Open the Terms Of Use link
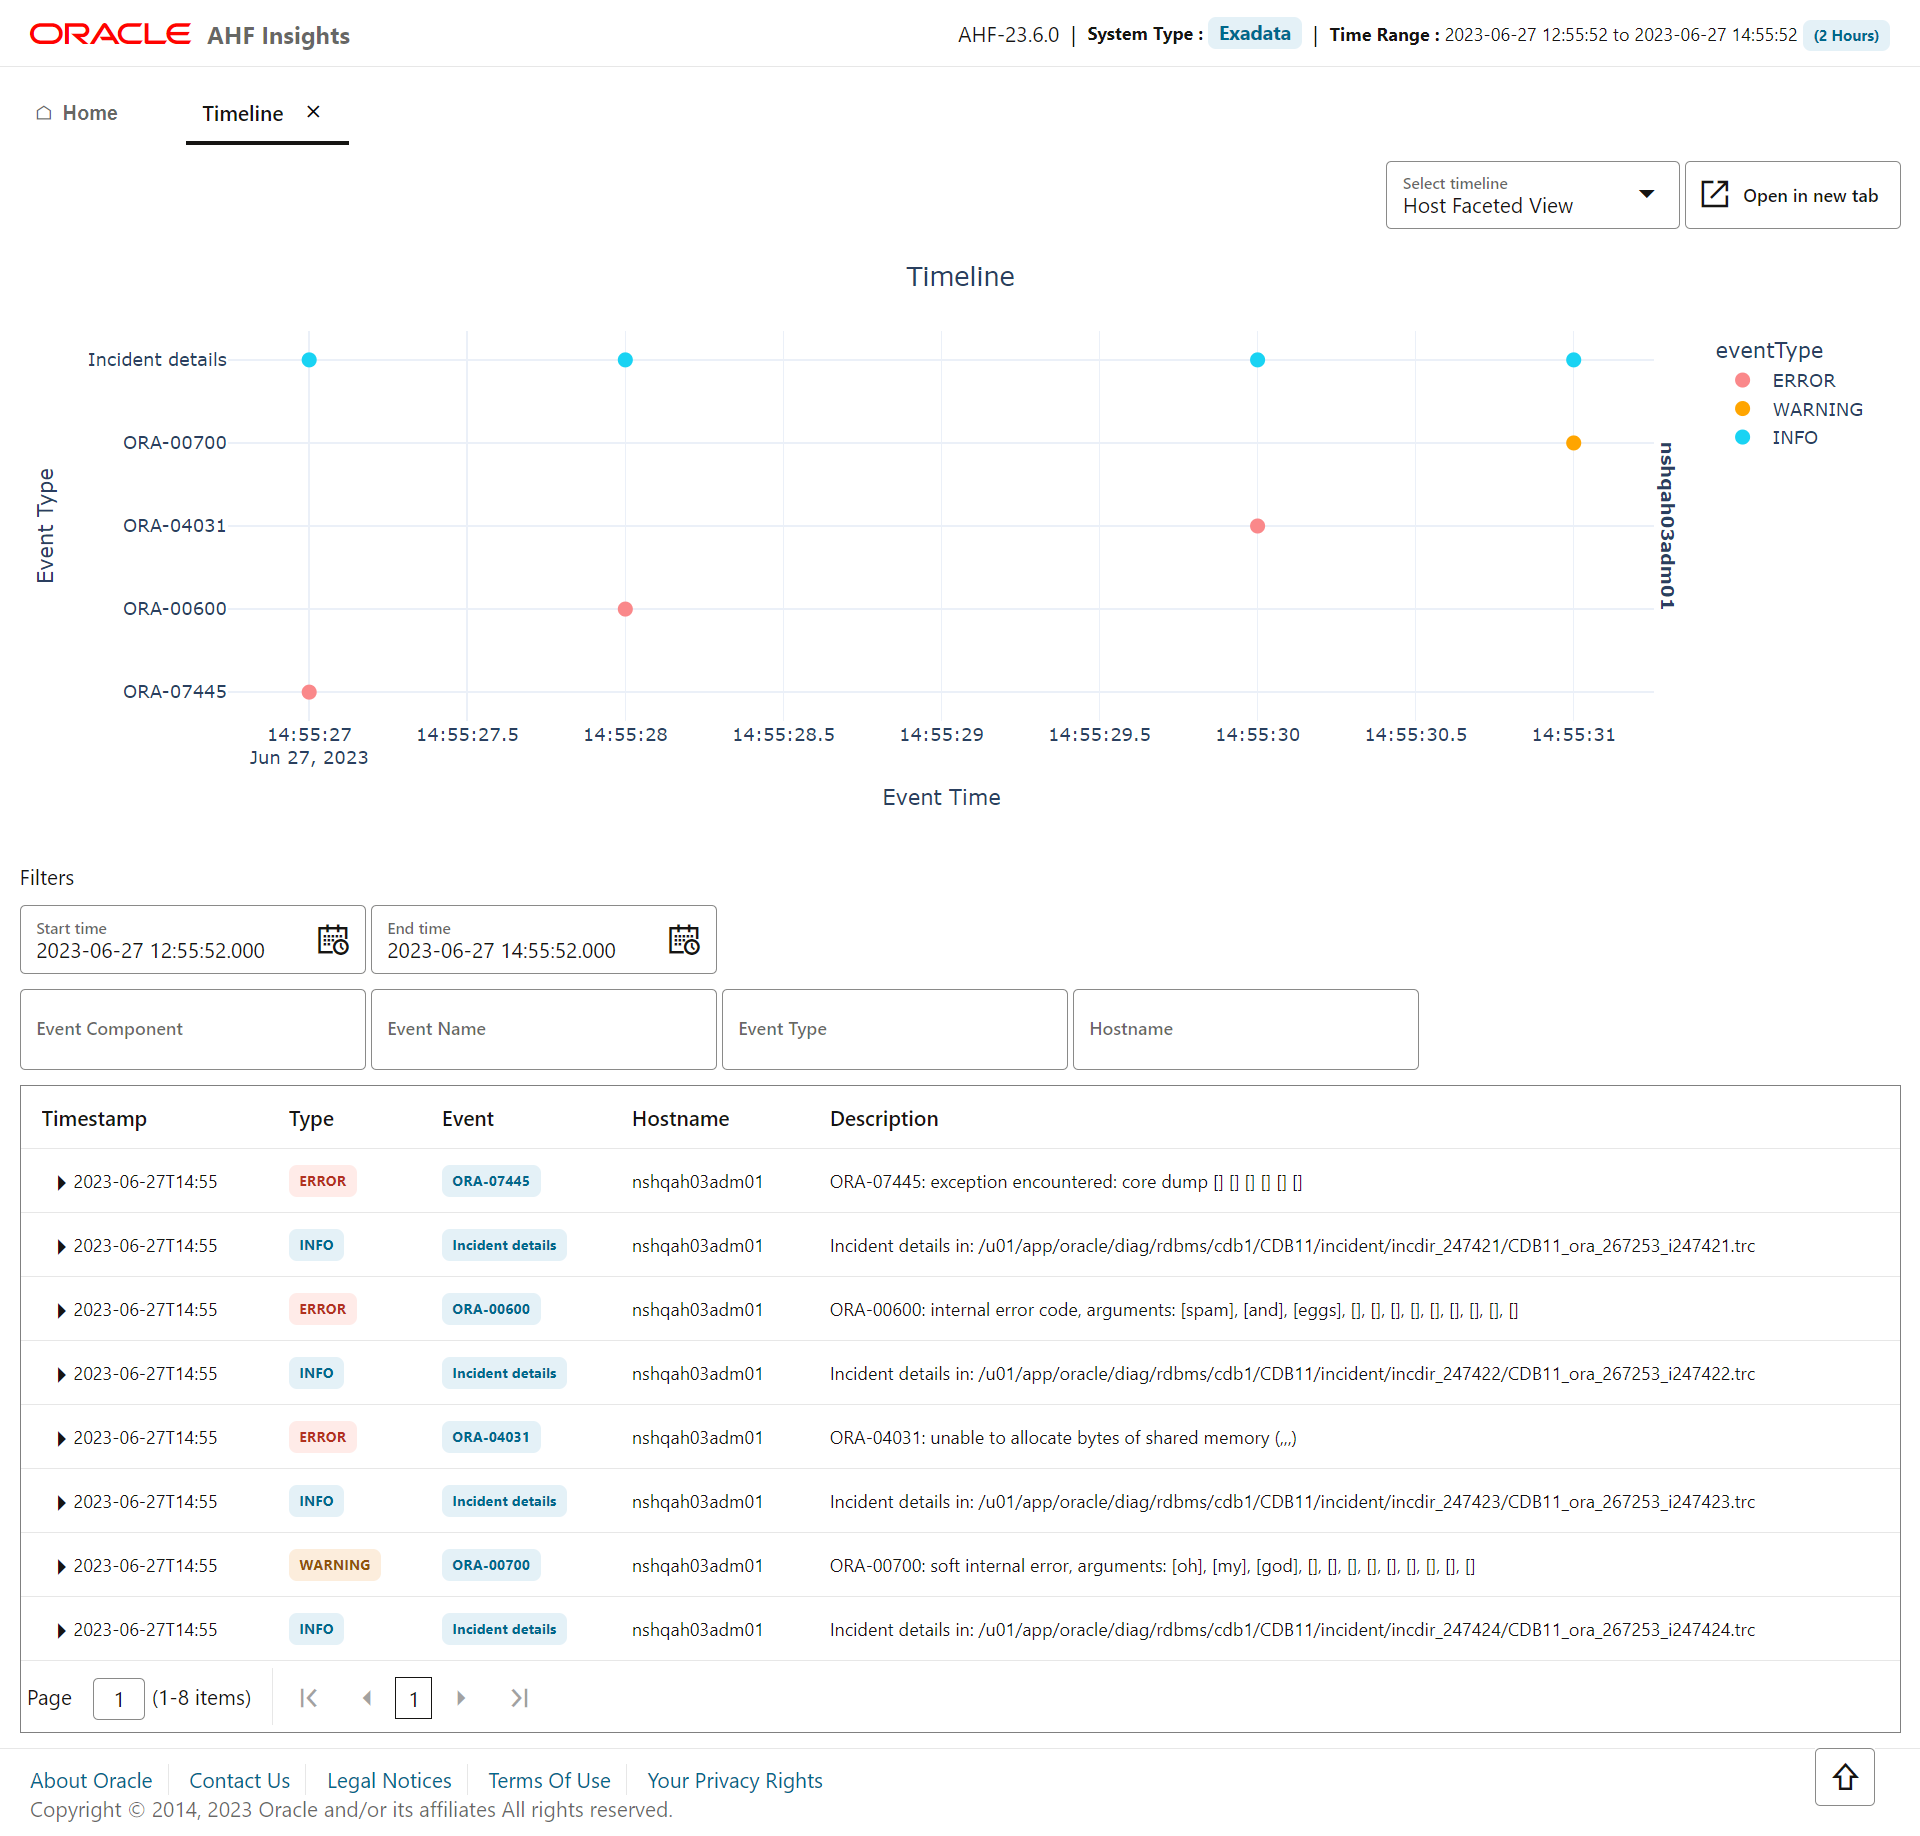 pyautogui.click(x=549, y=1781)
